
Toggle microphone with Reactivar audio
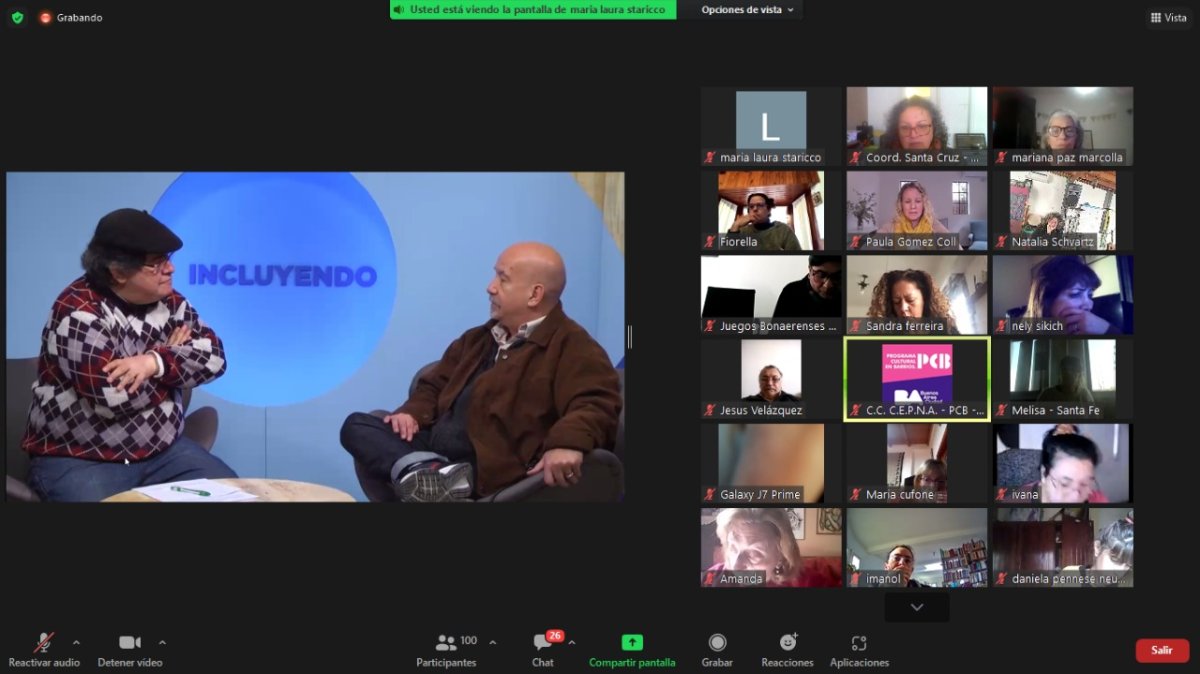pos(44,643)
